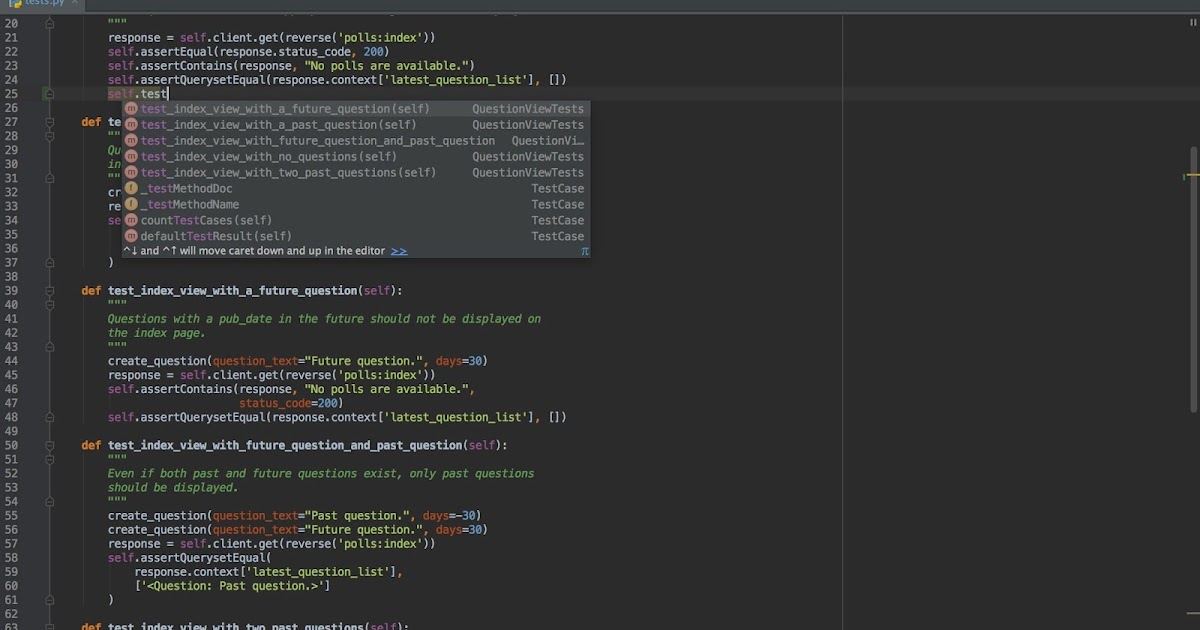Image resolution: width=1200 pixels, height=630 pixels.
Task: Select the _testMethodDoc field suggestion
Action: click(x=355, y=189)
